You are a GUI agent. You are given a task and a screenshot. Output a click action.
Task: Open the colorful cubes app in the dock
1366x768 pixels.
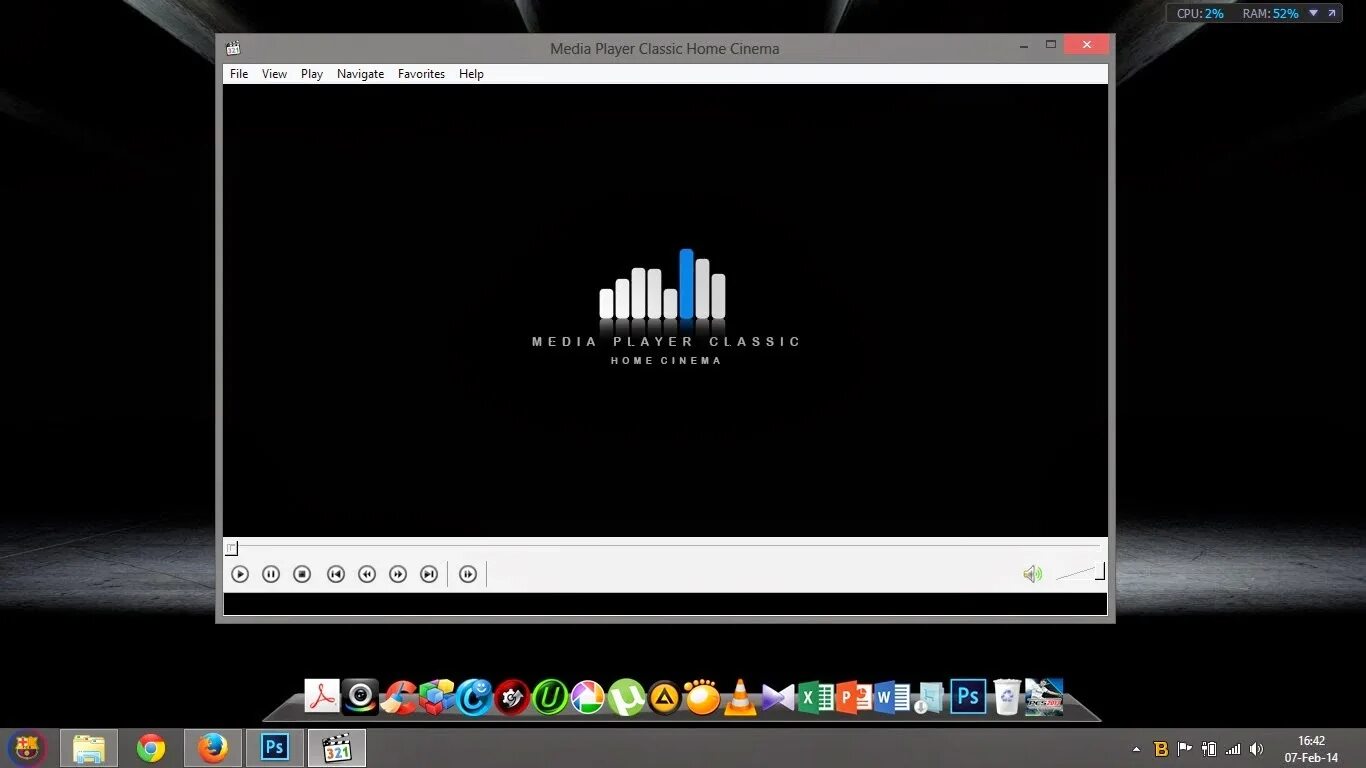click(x=437, y=696)
